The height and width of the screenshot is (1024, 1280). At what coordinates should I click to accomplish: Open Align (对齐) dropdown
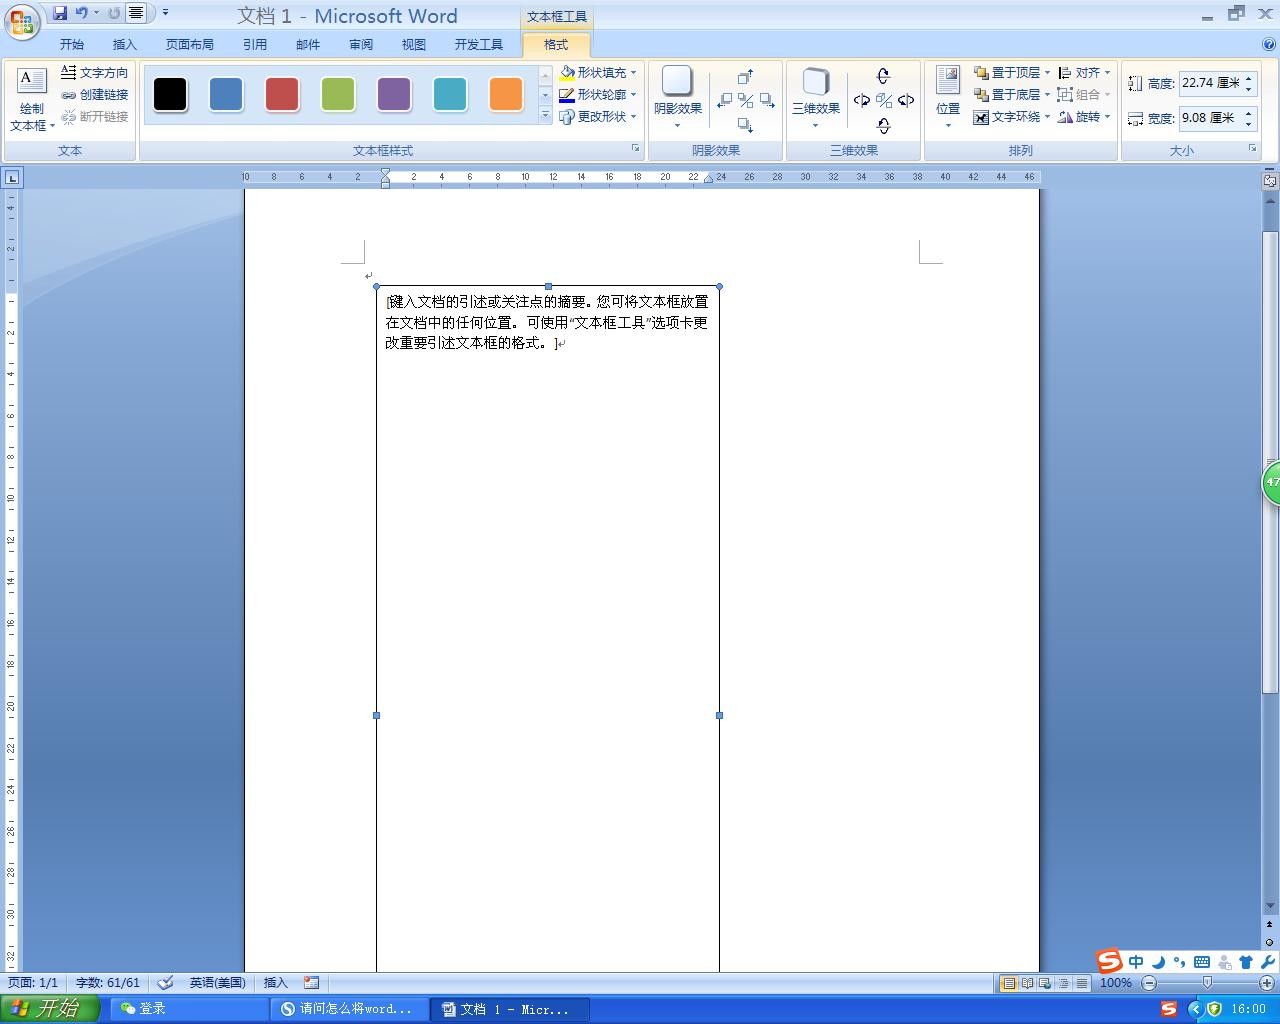point(1084,73)
